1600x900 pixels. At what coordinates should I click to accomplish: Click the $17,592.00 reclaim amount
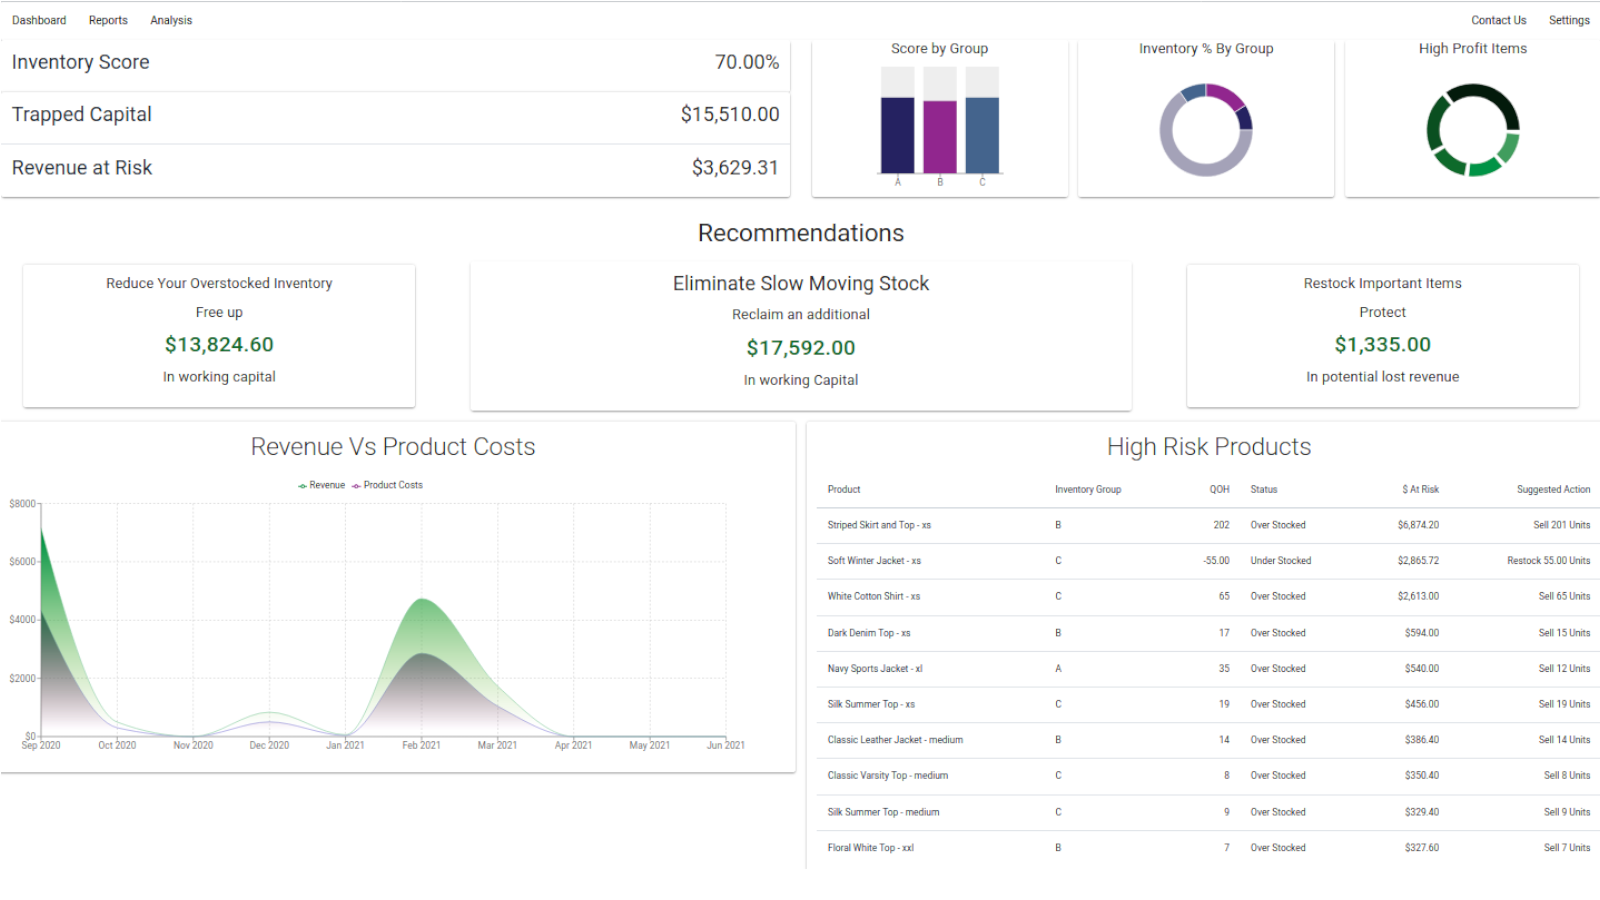click(x=801, y=348)
